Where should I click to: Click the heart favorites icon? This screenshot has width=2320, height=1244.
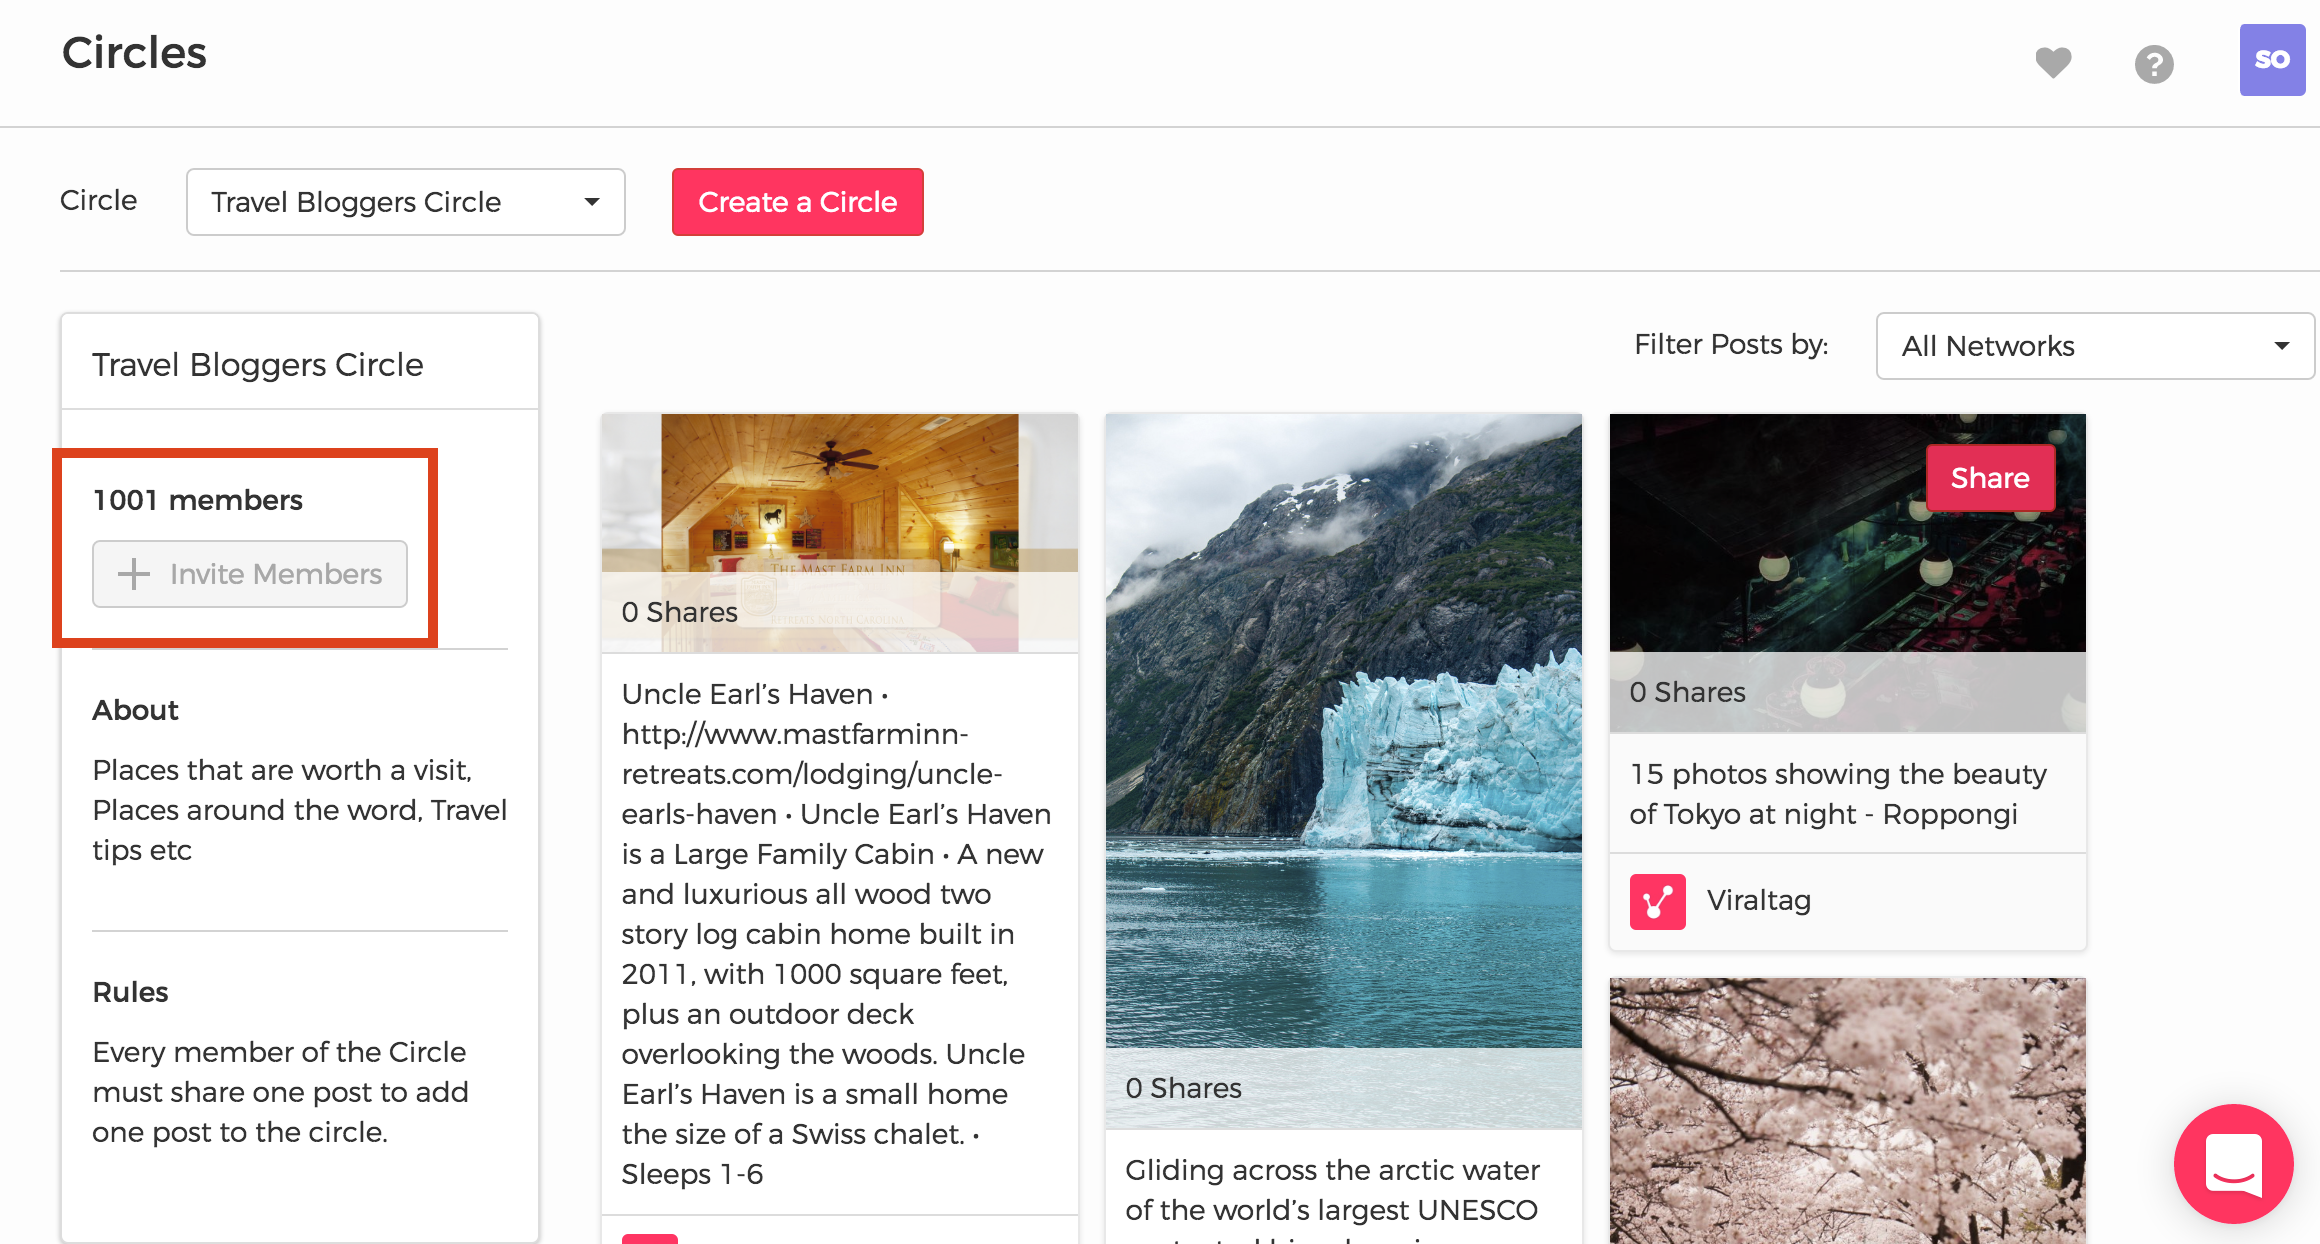coord(2053,63)
